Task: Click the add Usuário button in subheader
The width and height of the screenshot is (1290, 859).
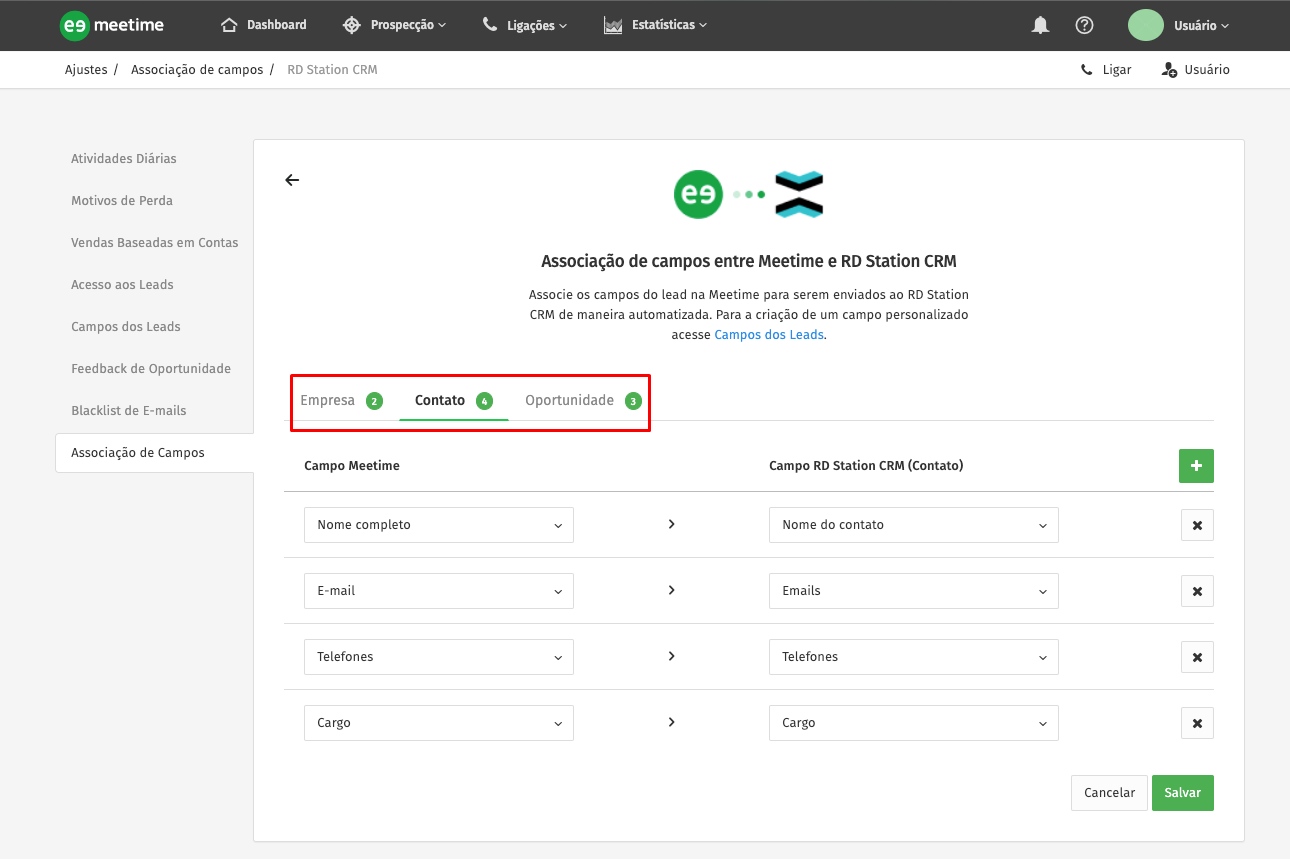Action: tap(1196, 70)
